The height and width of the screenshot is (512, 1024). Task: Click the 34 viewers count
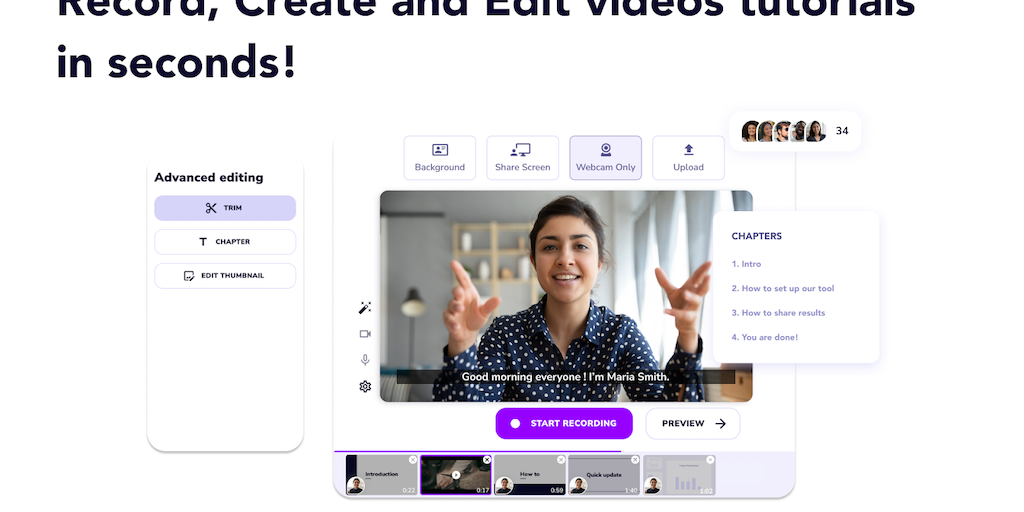[x=842, y=131]
